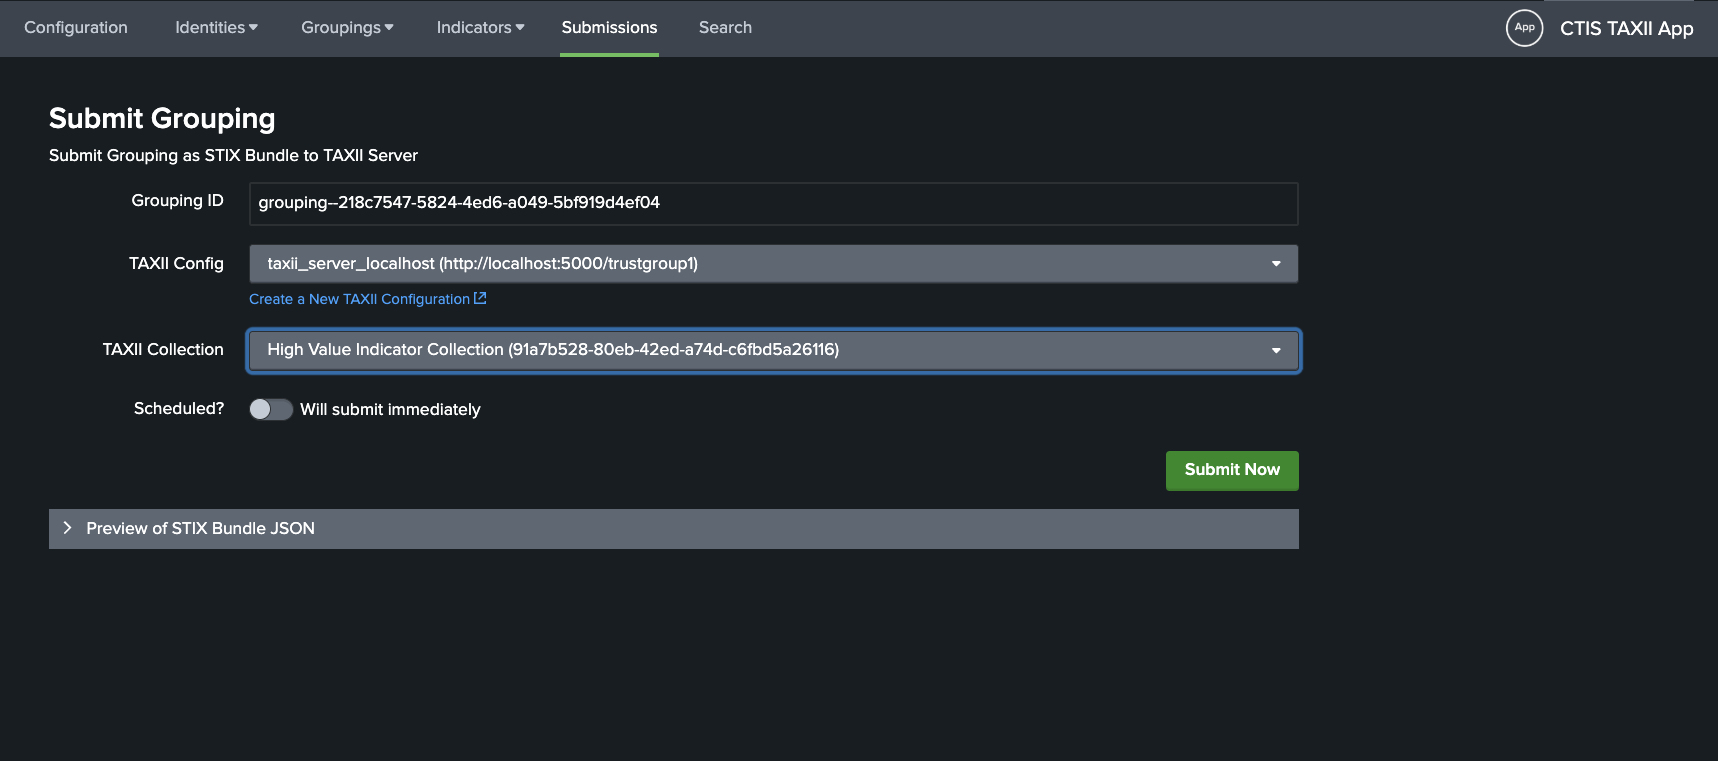
Task: Click the circular App icon
Action: click(1524, 28)
